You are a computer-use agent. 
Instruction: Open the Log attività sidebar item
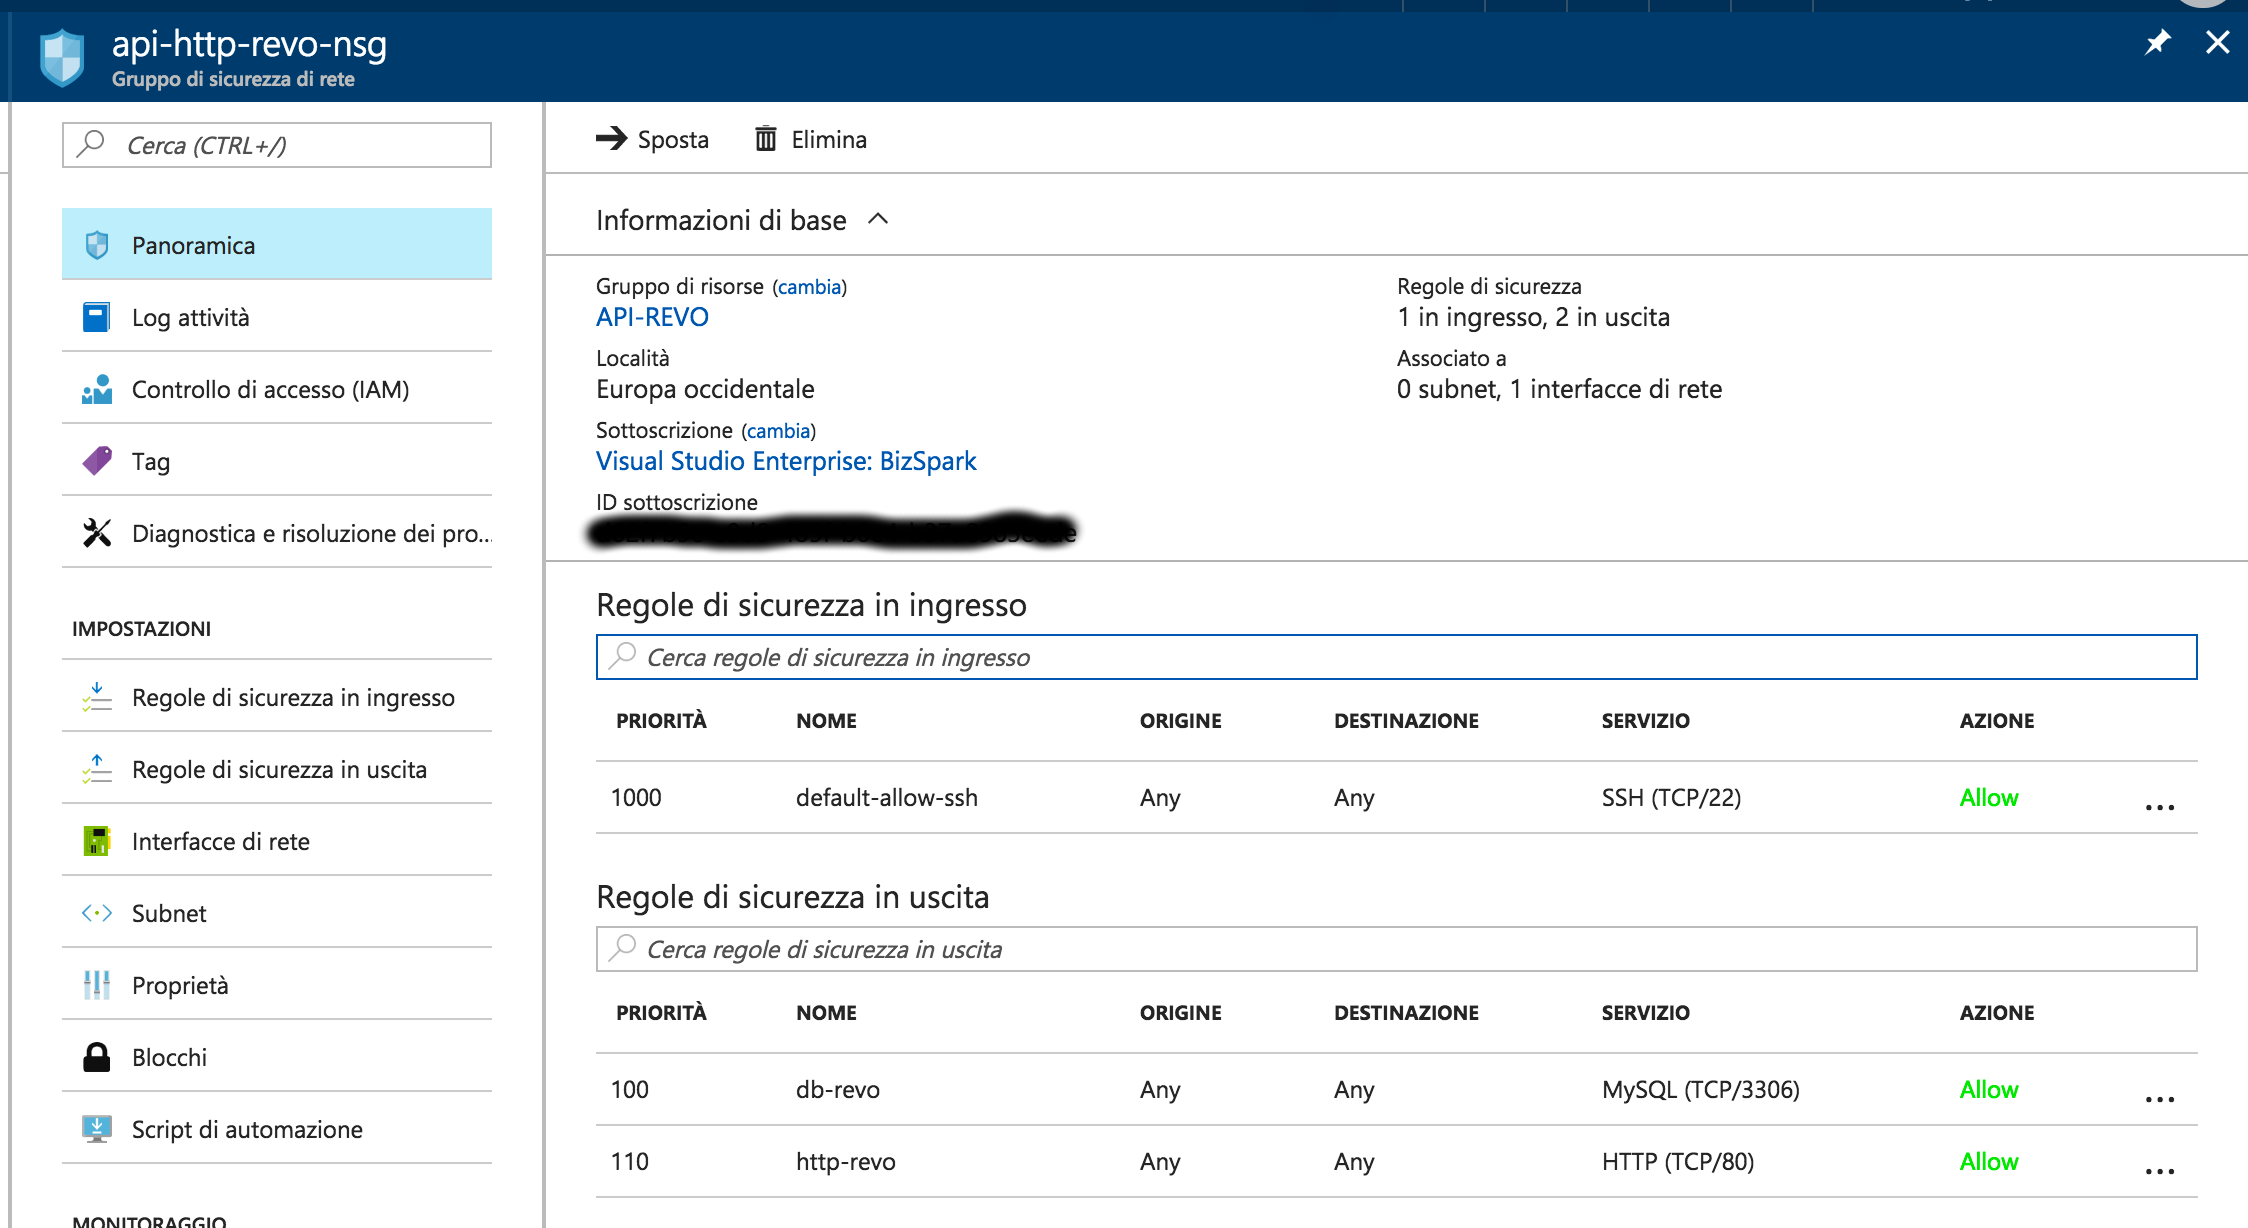[190, 317]
